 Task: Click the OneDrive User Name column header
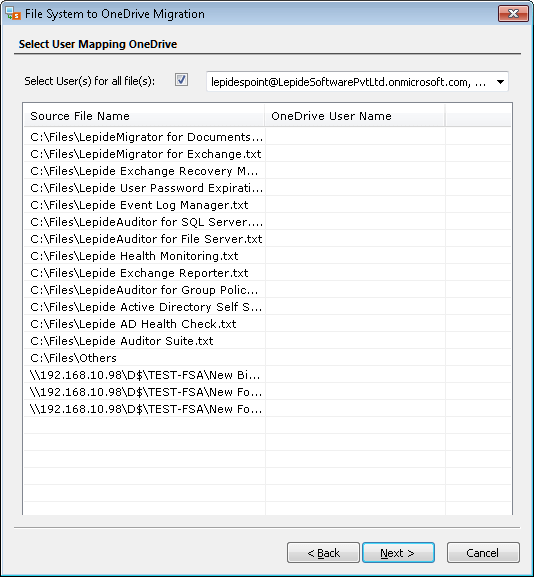coord(355,116)
